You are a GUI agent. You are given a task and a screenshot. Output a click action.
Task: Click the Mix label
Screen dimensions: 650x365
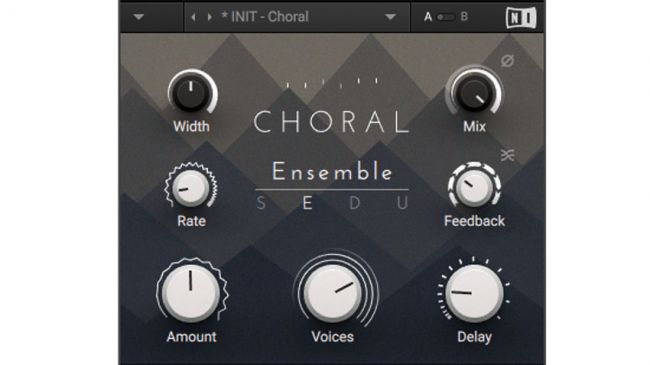[474, 127]
